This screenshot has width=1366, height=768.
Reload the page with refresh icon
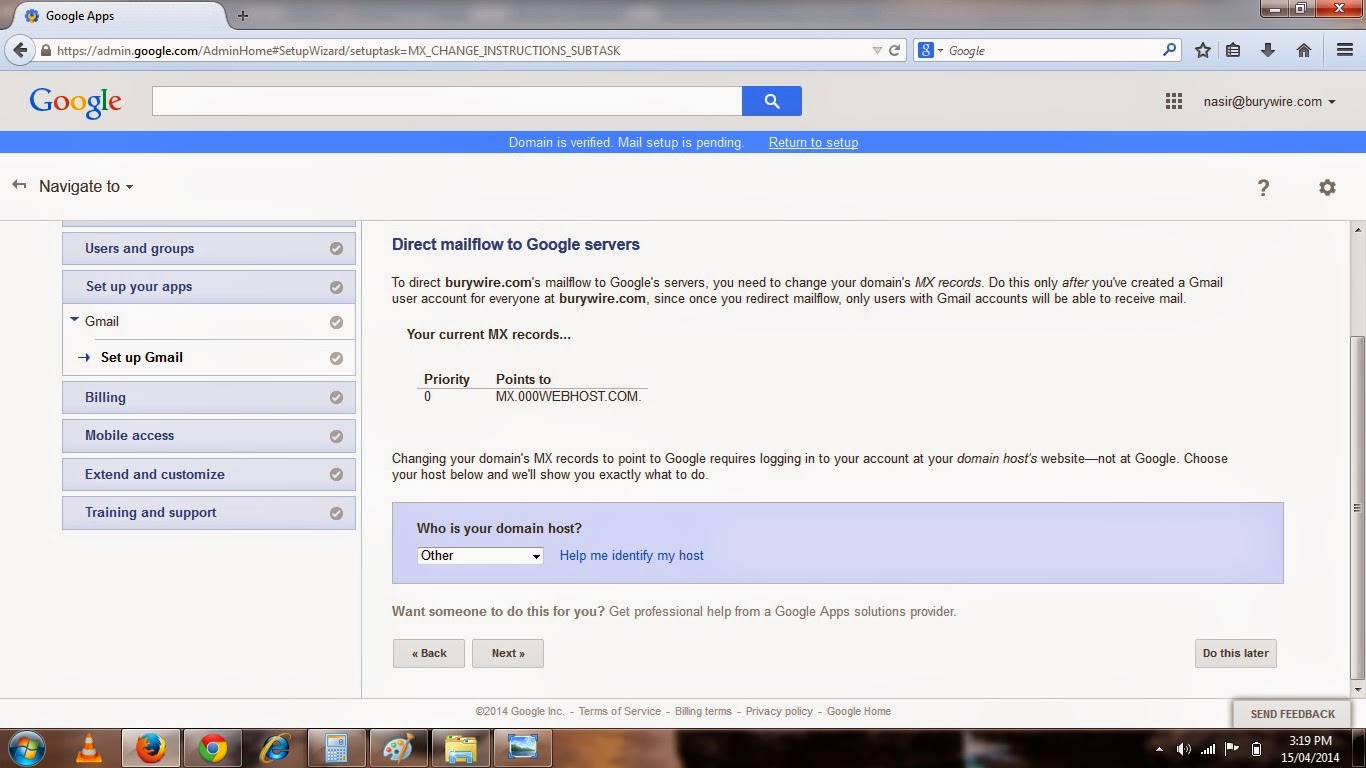(895, 50)
